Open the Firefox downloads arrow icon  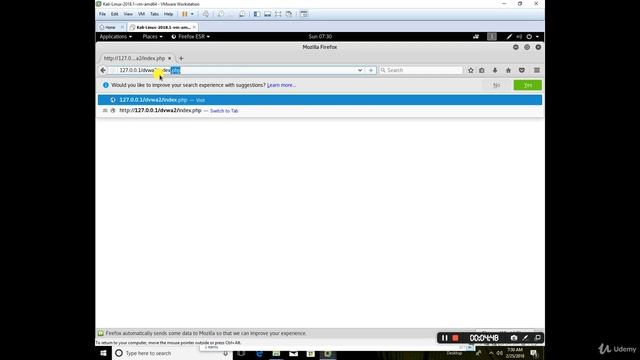495,70
